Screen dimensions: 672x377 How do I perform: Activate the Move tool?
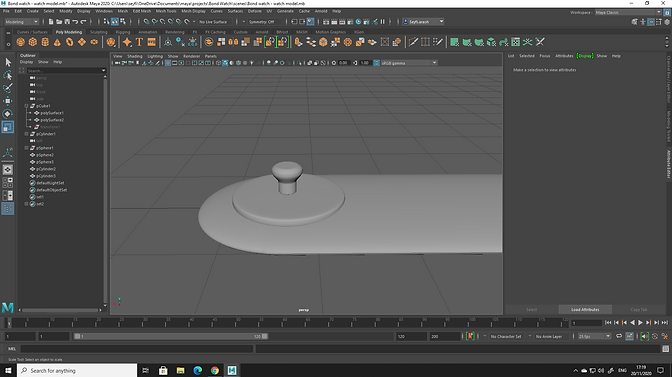(8, 101)
